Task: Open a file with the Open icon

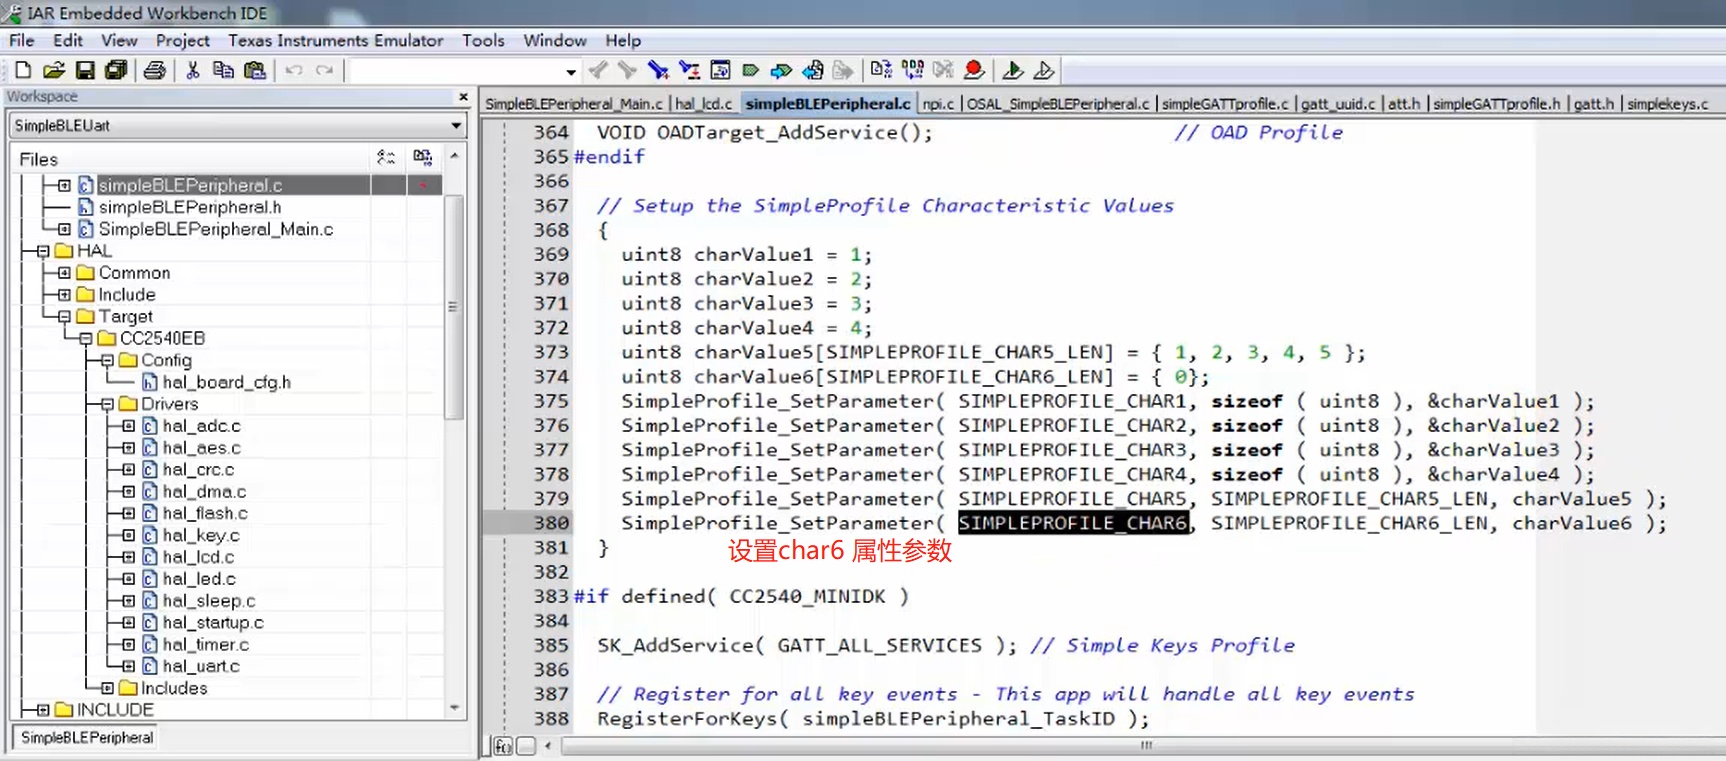Action: click(x=54, y=70)
